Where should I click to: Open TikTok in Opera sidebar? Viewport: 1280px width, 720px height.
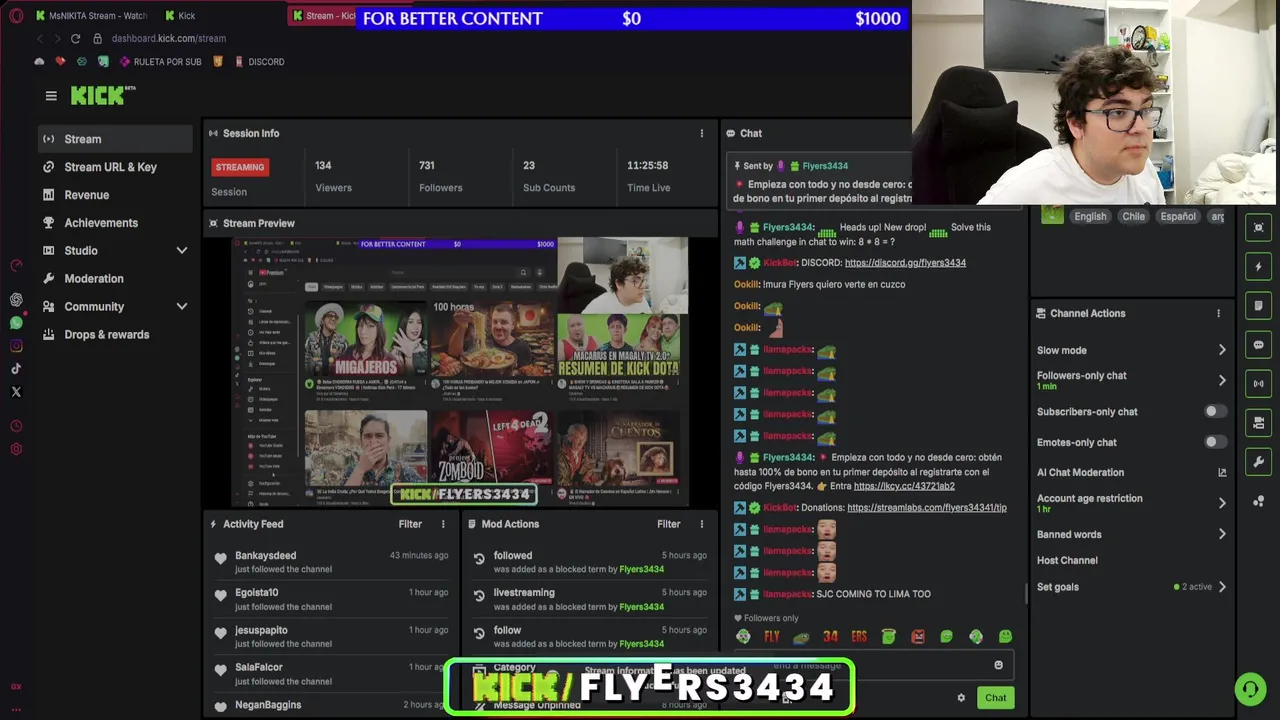click(x=16, y=369)
